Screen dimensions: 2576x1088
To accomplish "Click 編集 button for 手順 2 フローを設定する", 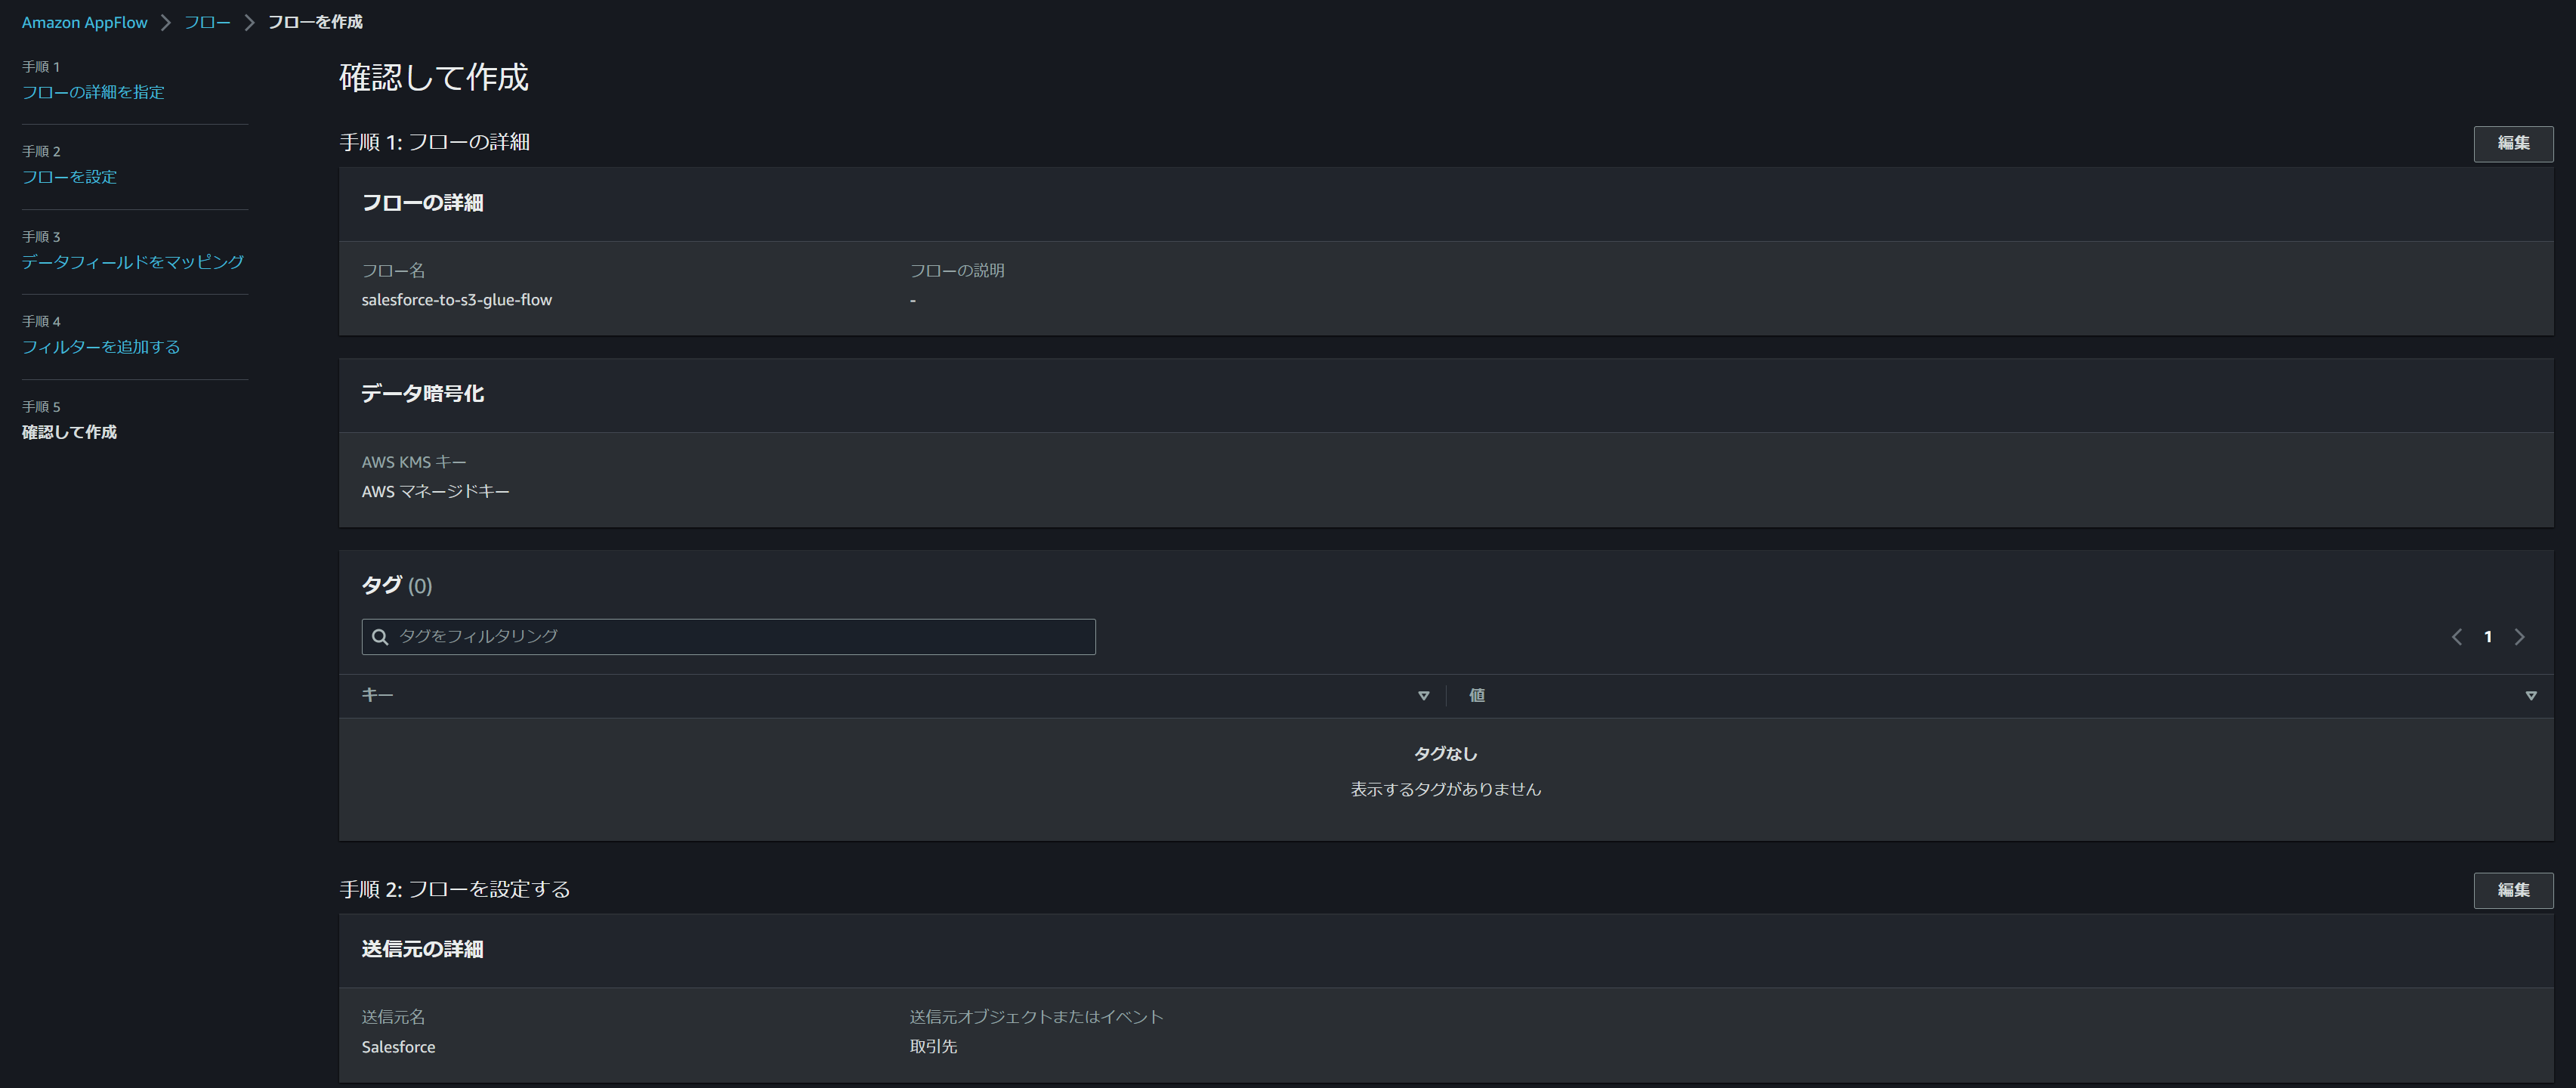I will coord(2512,890).
